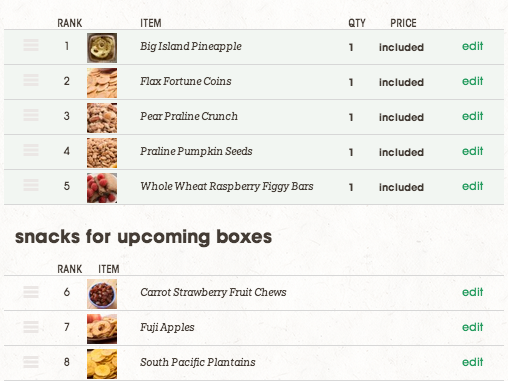Open the Flax Fortune Coins snack photo
Screen dimensions: 508x381
pos(102,83)
